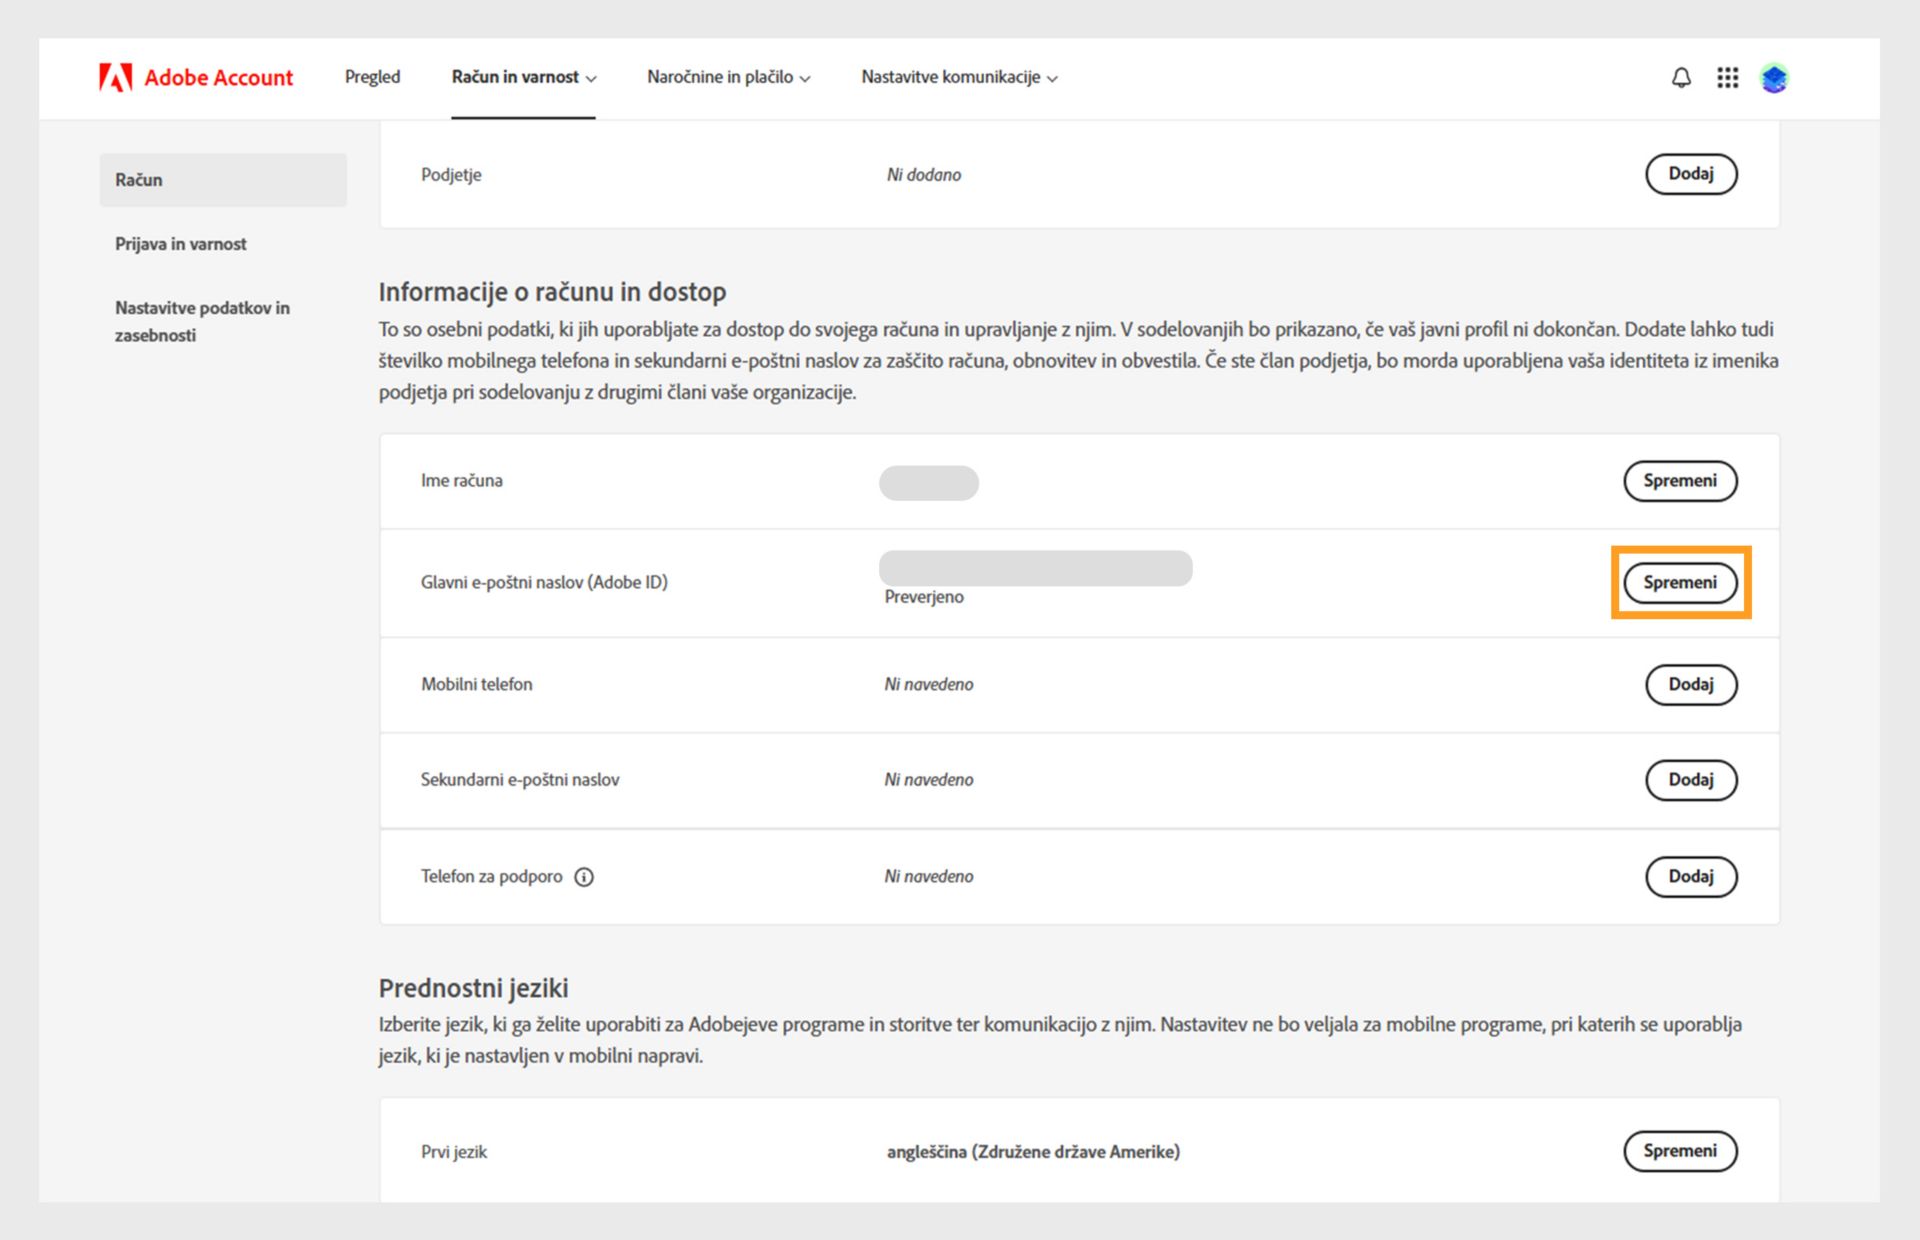The height and width of the screenshot is (1240, 1920).
Task: Expand the Naročnine in plačilo dropdown
Action: tap(728, 77)
